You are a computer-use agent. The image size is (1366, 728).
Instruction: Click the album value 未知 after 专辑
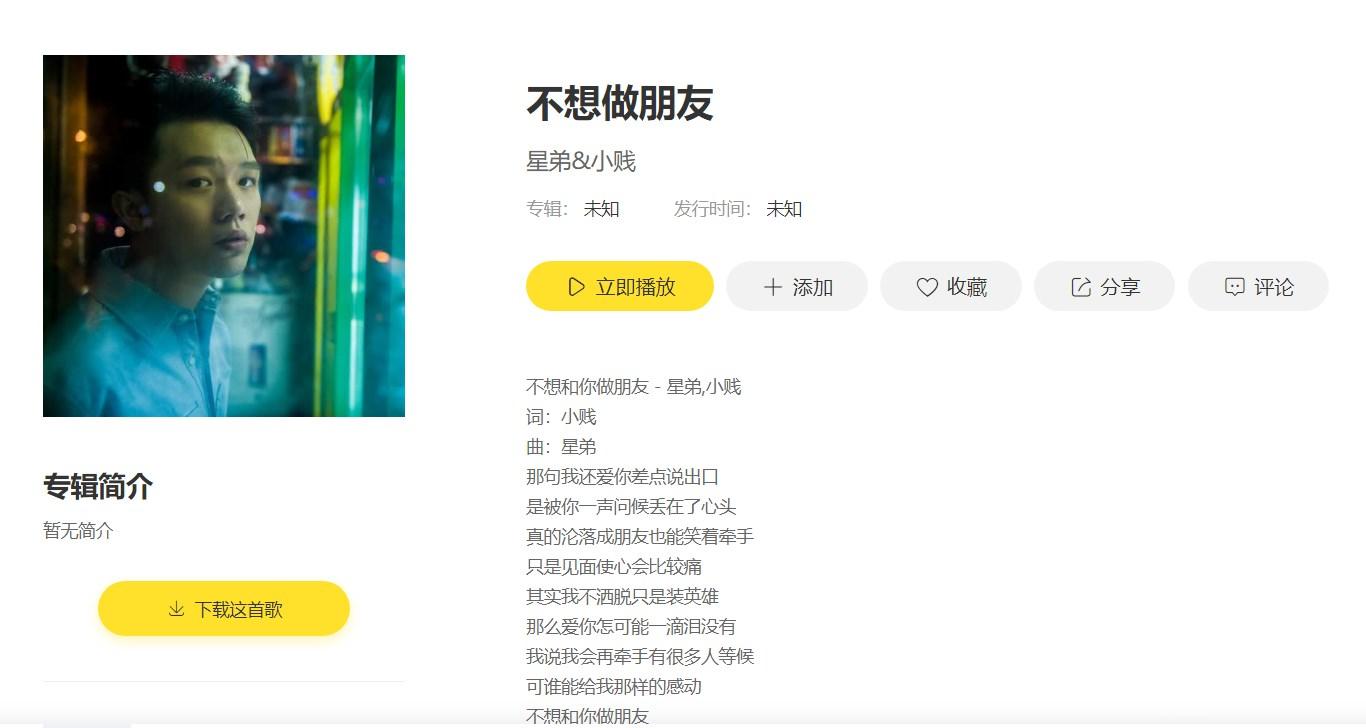coord(602,209)
